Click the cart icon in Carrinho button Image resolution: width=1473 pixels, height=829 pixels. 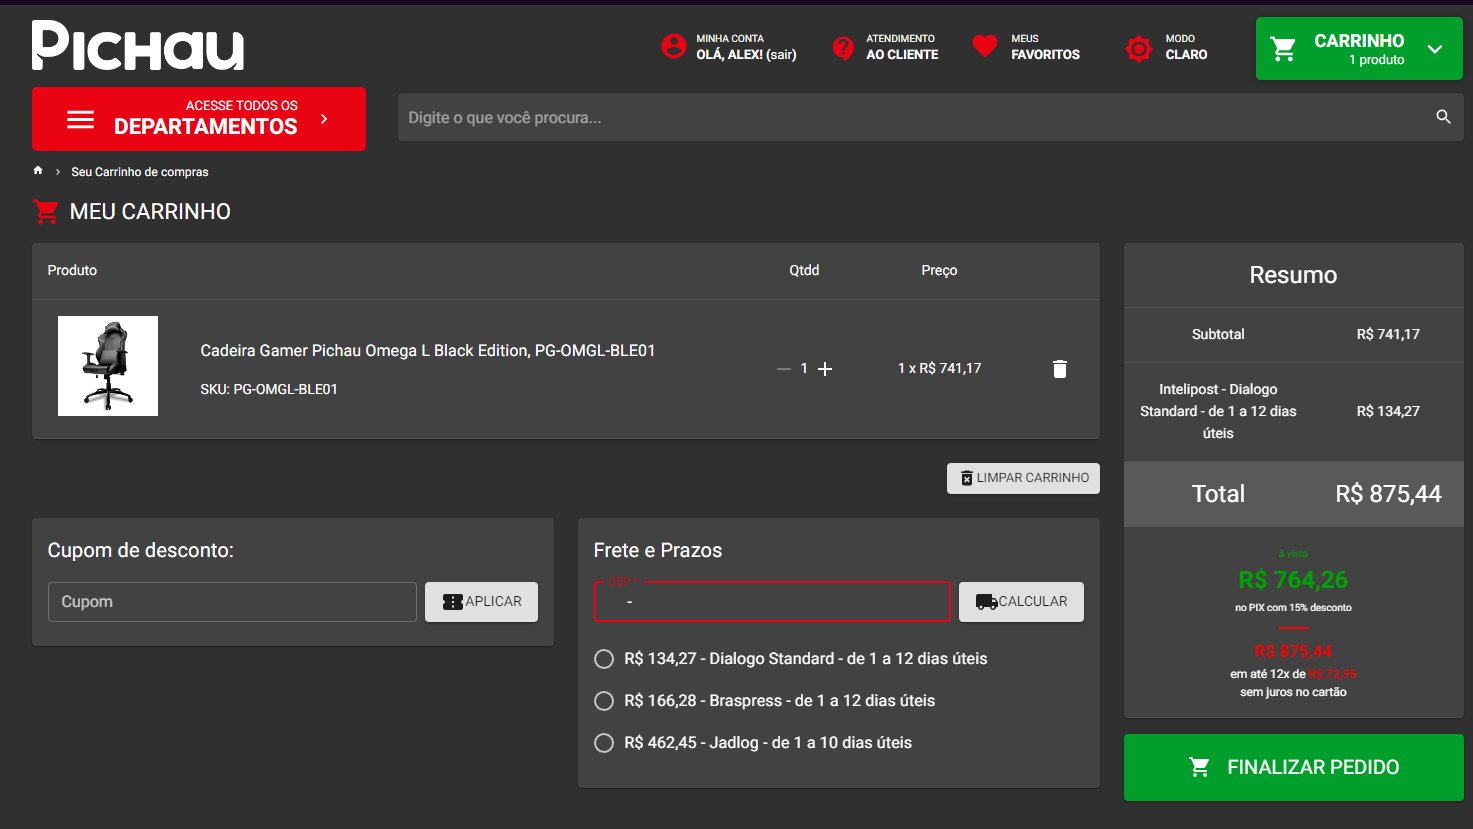coord(1284,49)
